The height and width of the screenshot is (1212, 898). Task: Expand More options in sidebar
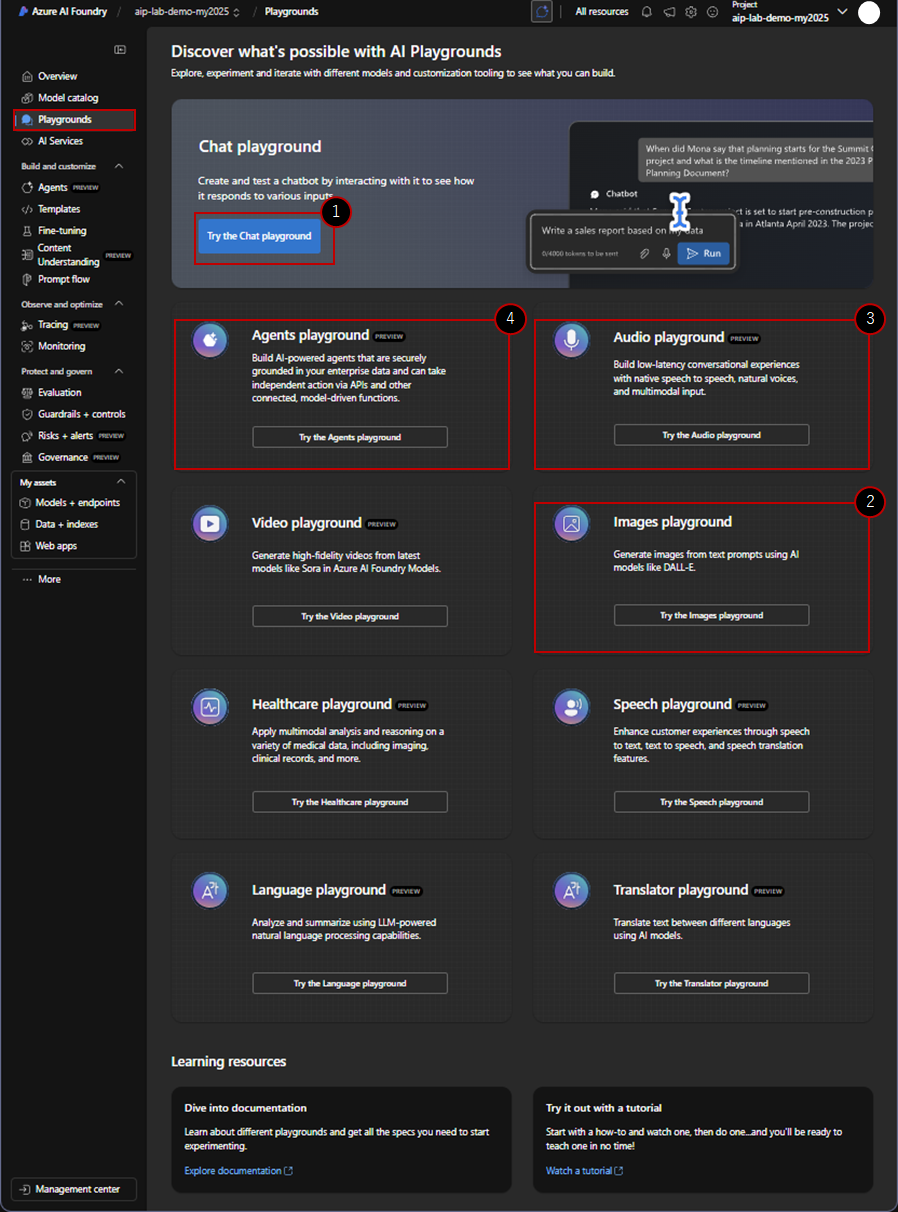[x=42, y=579]
